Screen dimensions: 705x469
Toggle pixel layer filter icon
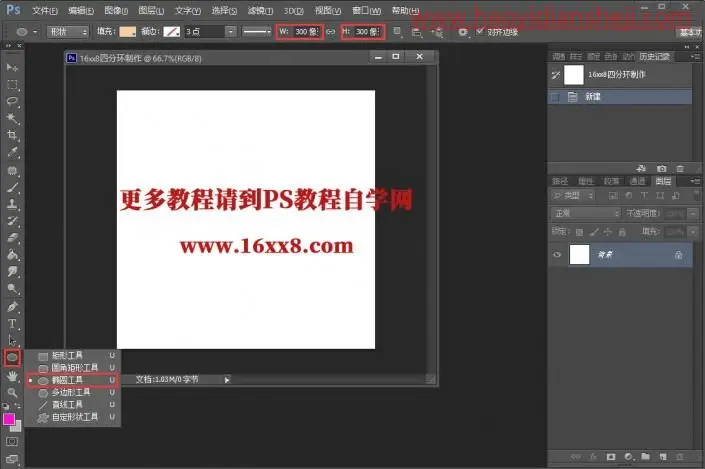pos(613,196)
